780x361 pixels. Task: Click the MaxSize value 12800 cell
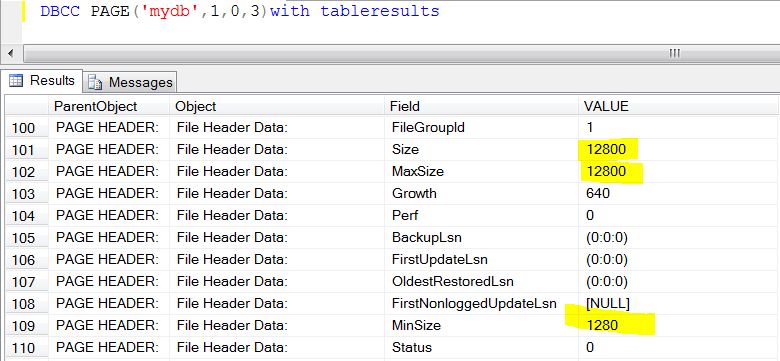(x=679, y=172)
